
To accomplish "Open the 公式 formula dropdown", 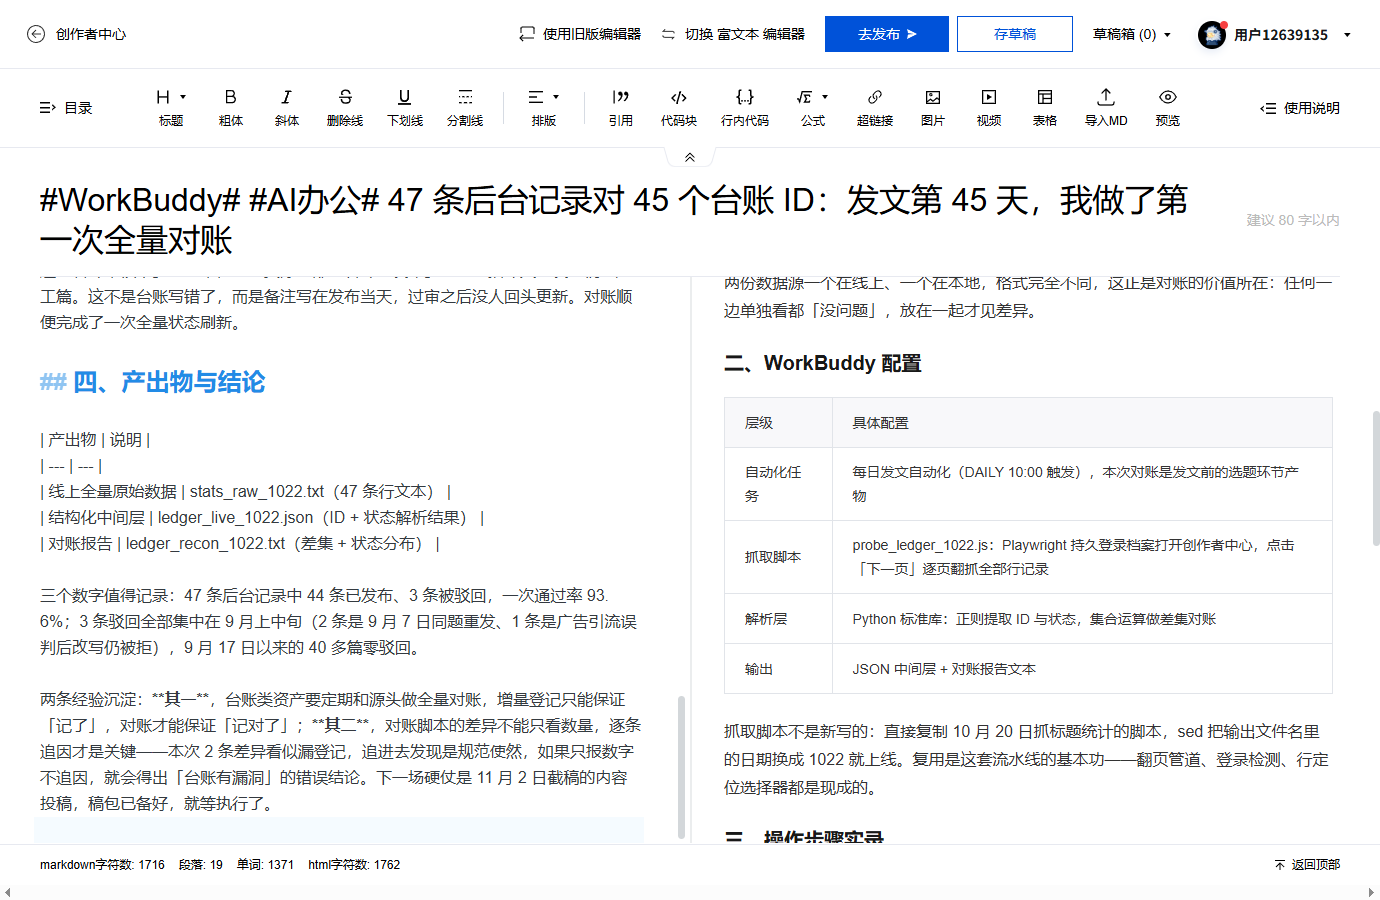I will 813,107.
